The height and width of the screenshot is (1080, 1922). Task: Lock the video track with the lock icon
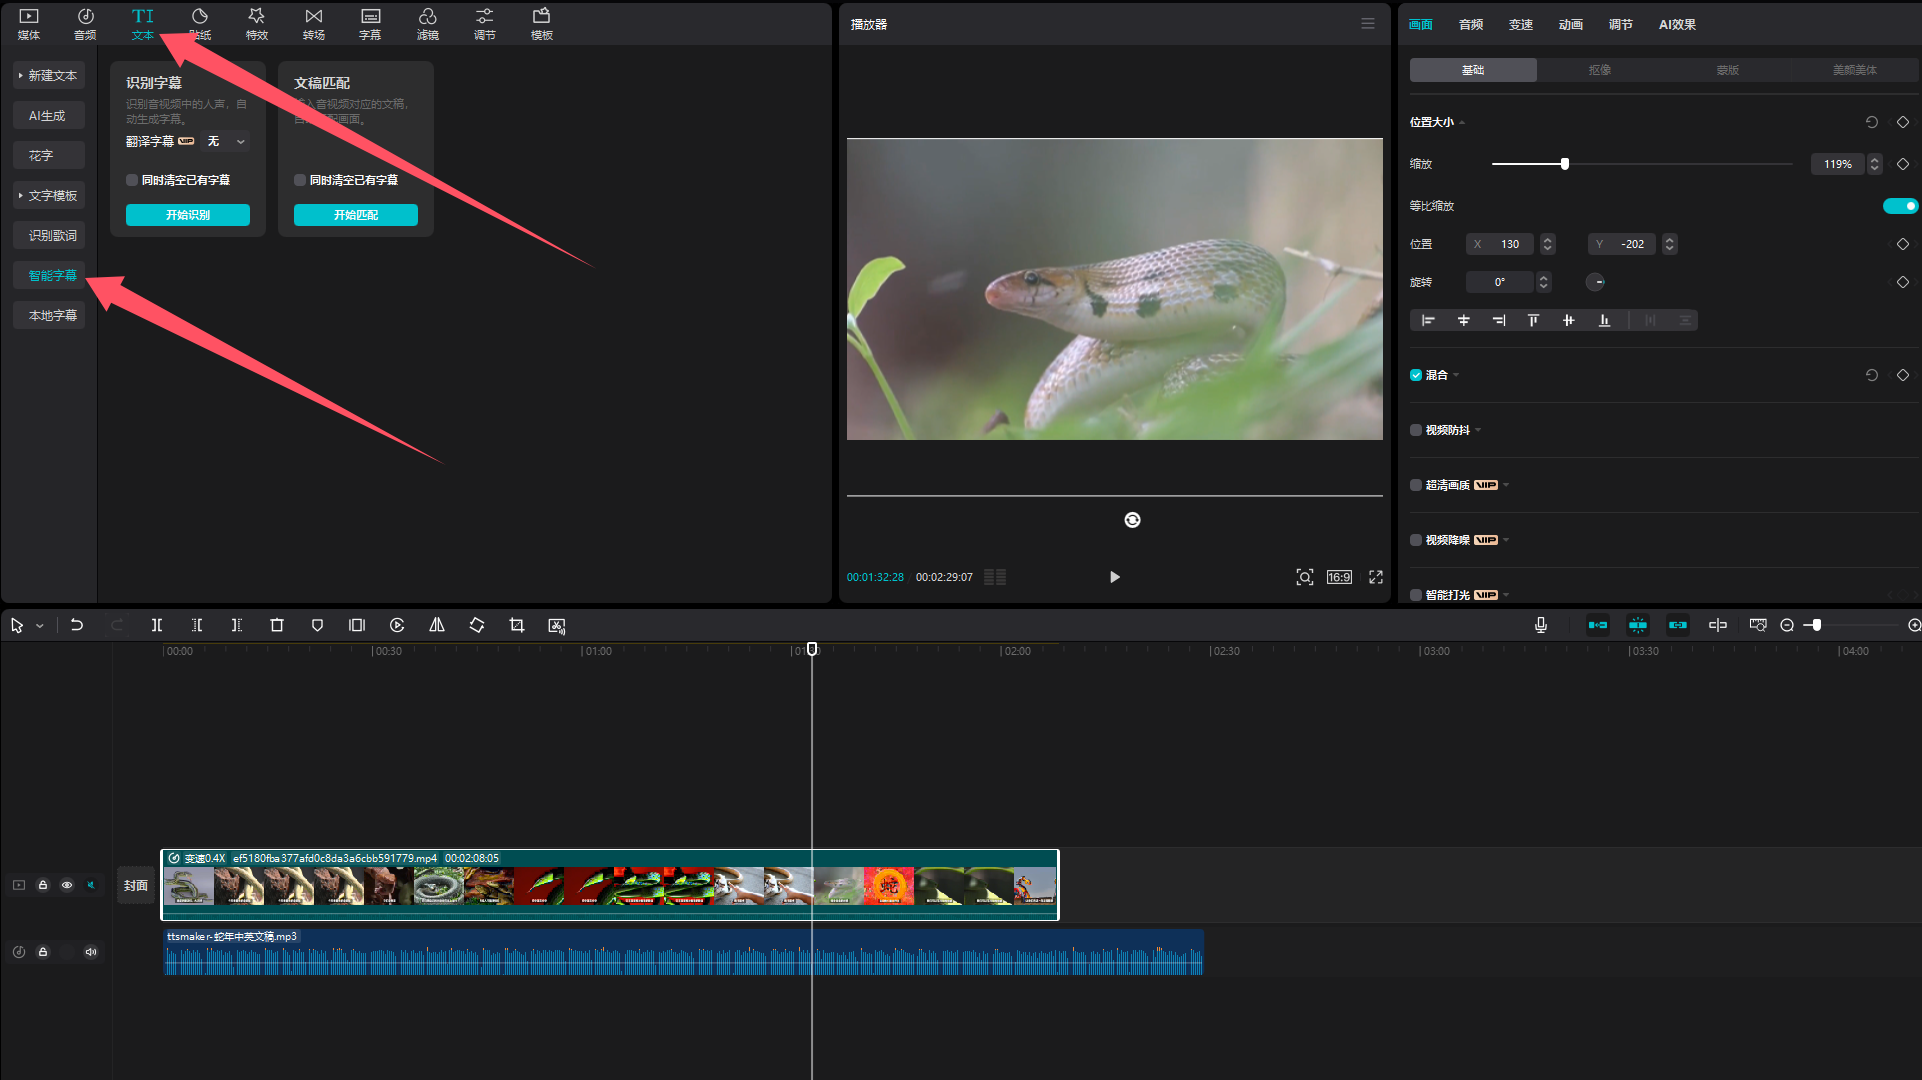[43, 885]
